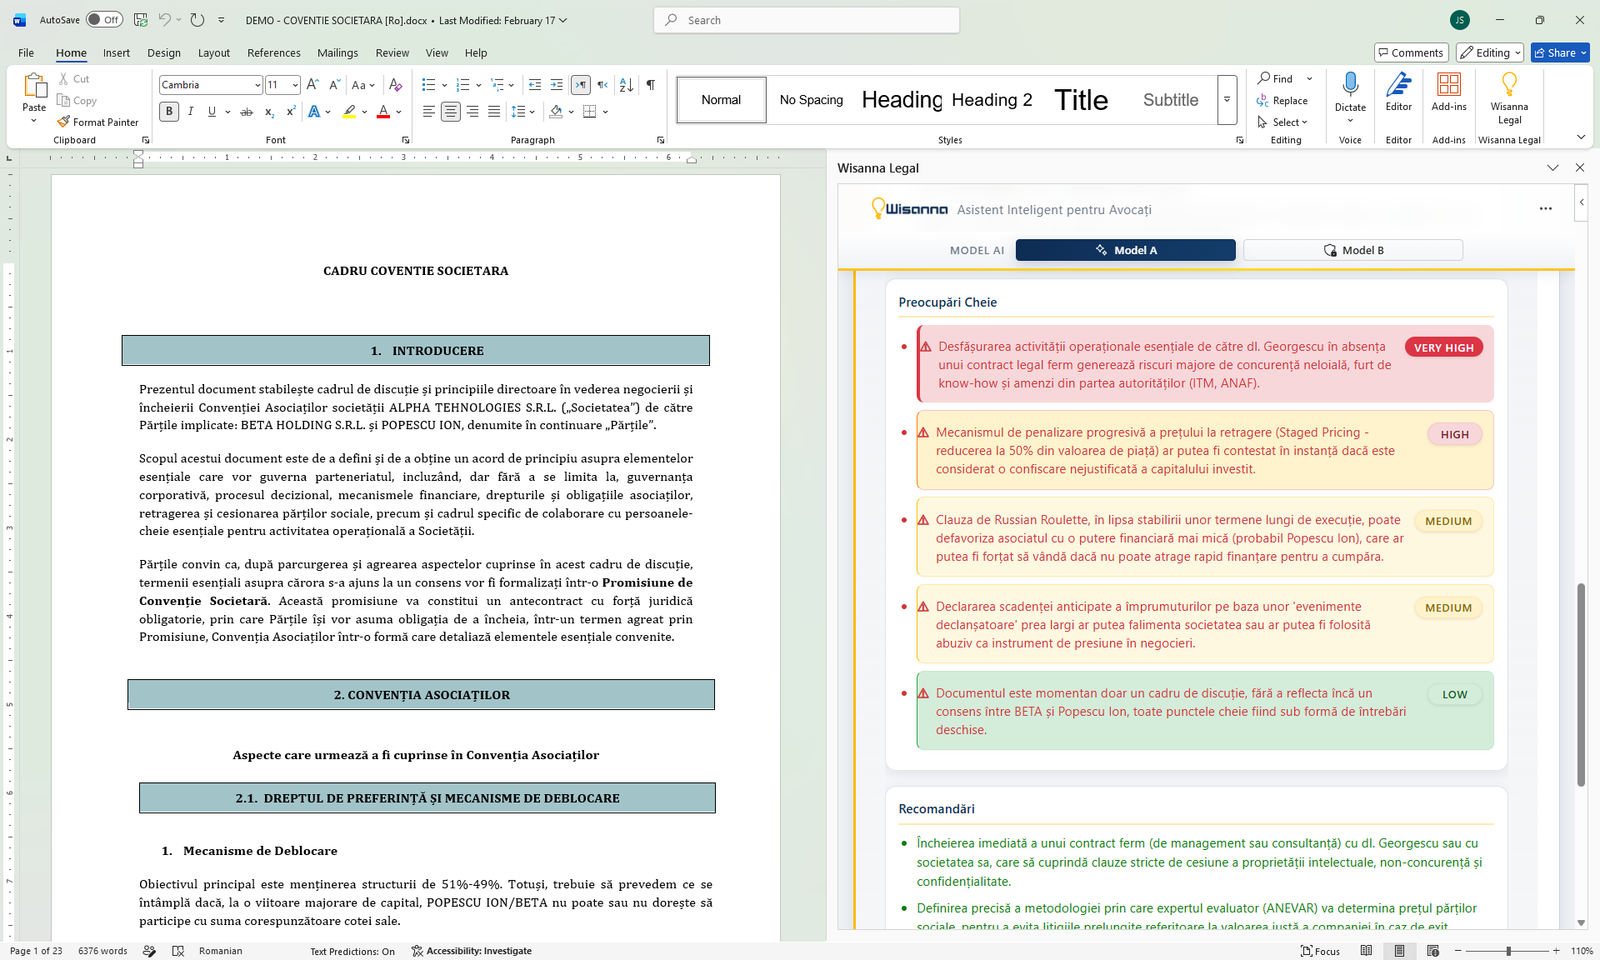
Task: Click the Share button
Action: pyautogui.click(x=1560, y=53)
